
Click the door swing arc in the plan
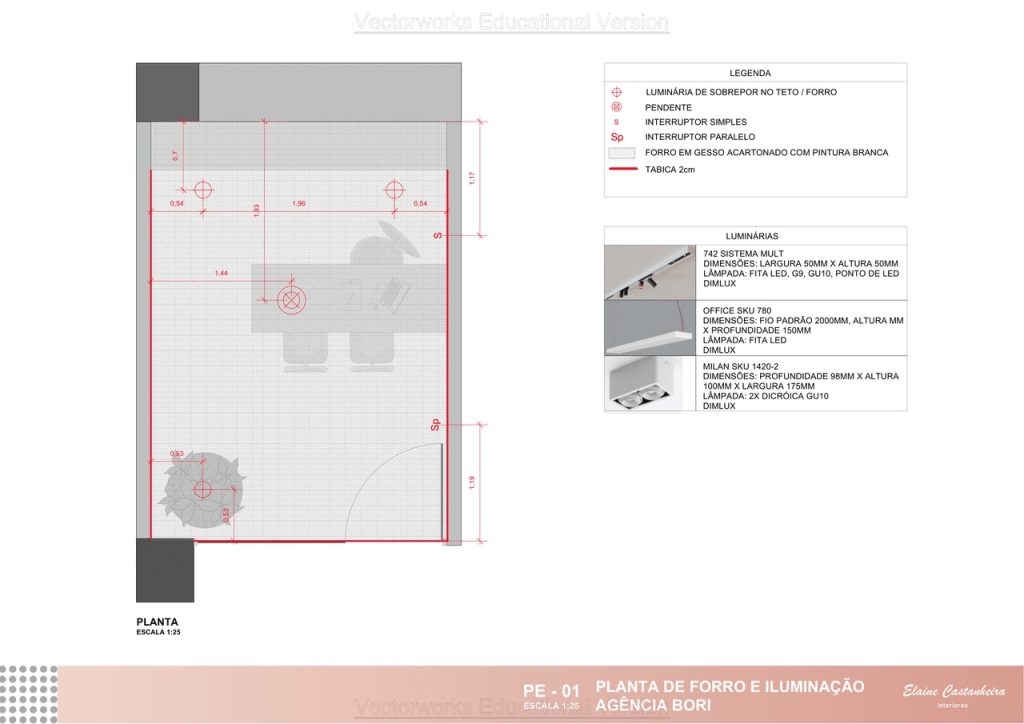[394, 492]
